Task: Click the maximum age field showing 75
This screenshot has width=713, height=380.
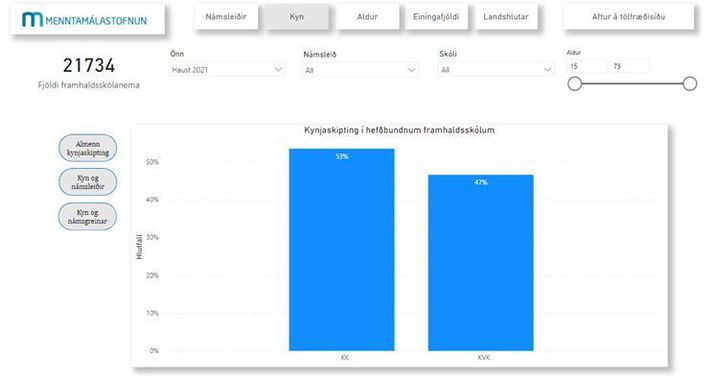Action: point(630,66)
